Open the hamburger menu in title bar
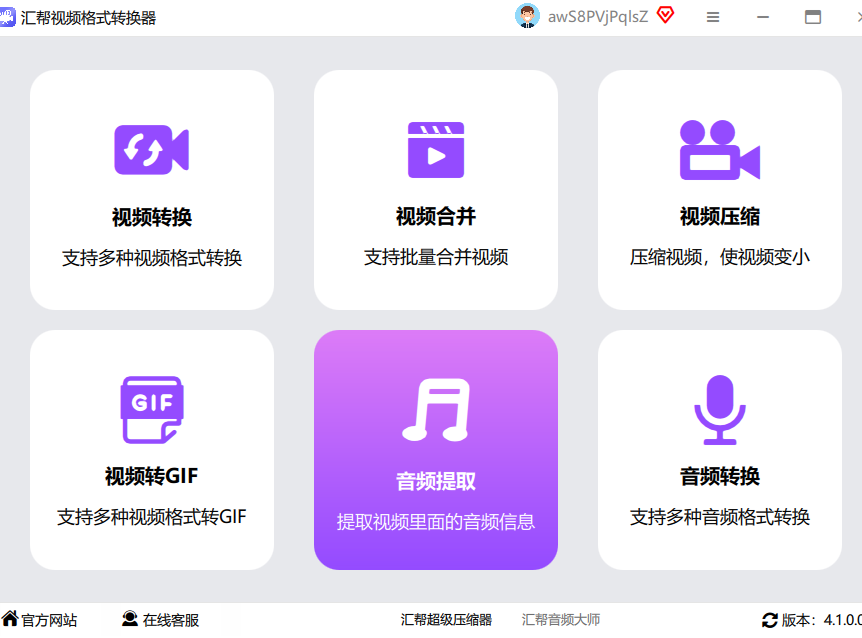 pos(713,18)
